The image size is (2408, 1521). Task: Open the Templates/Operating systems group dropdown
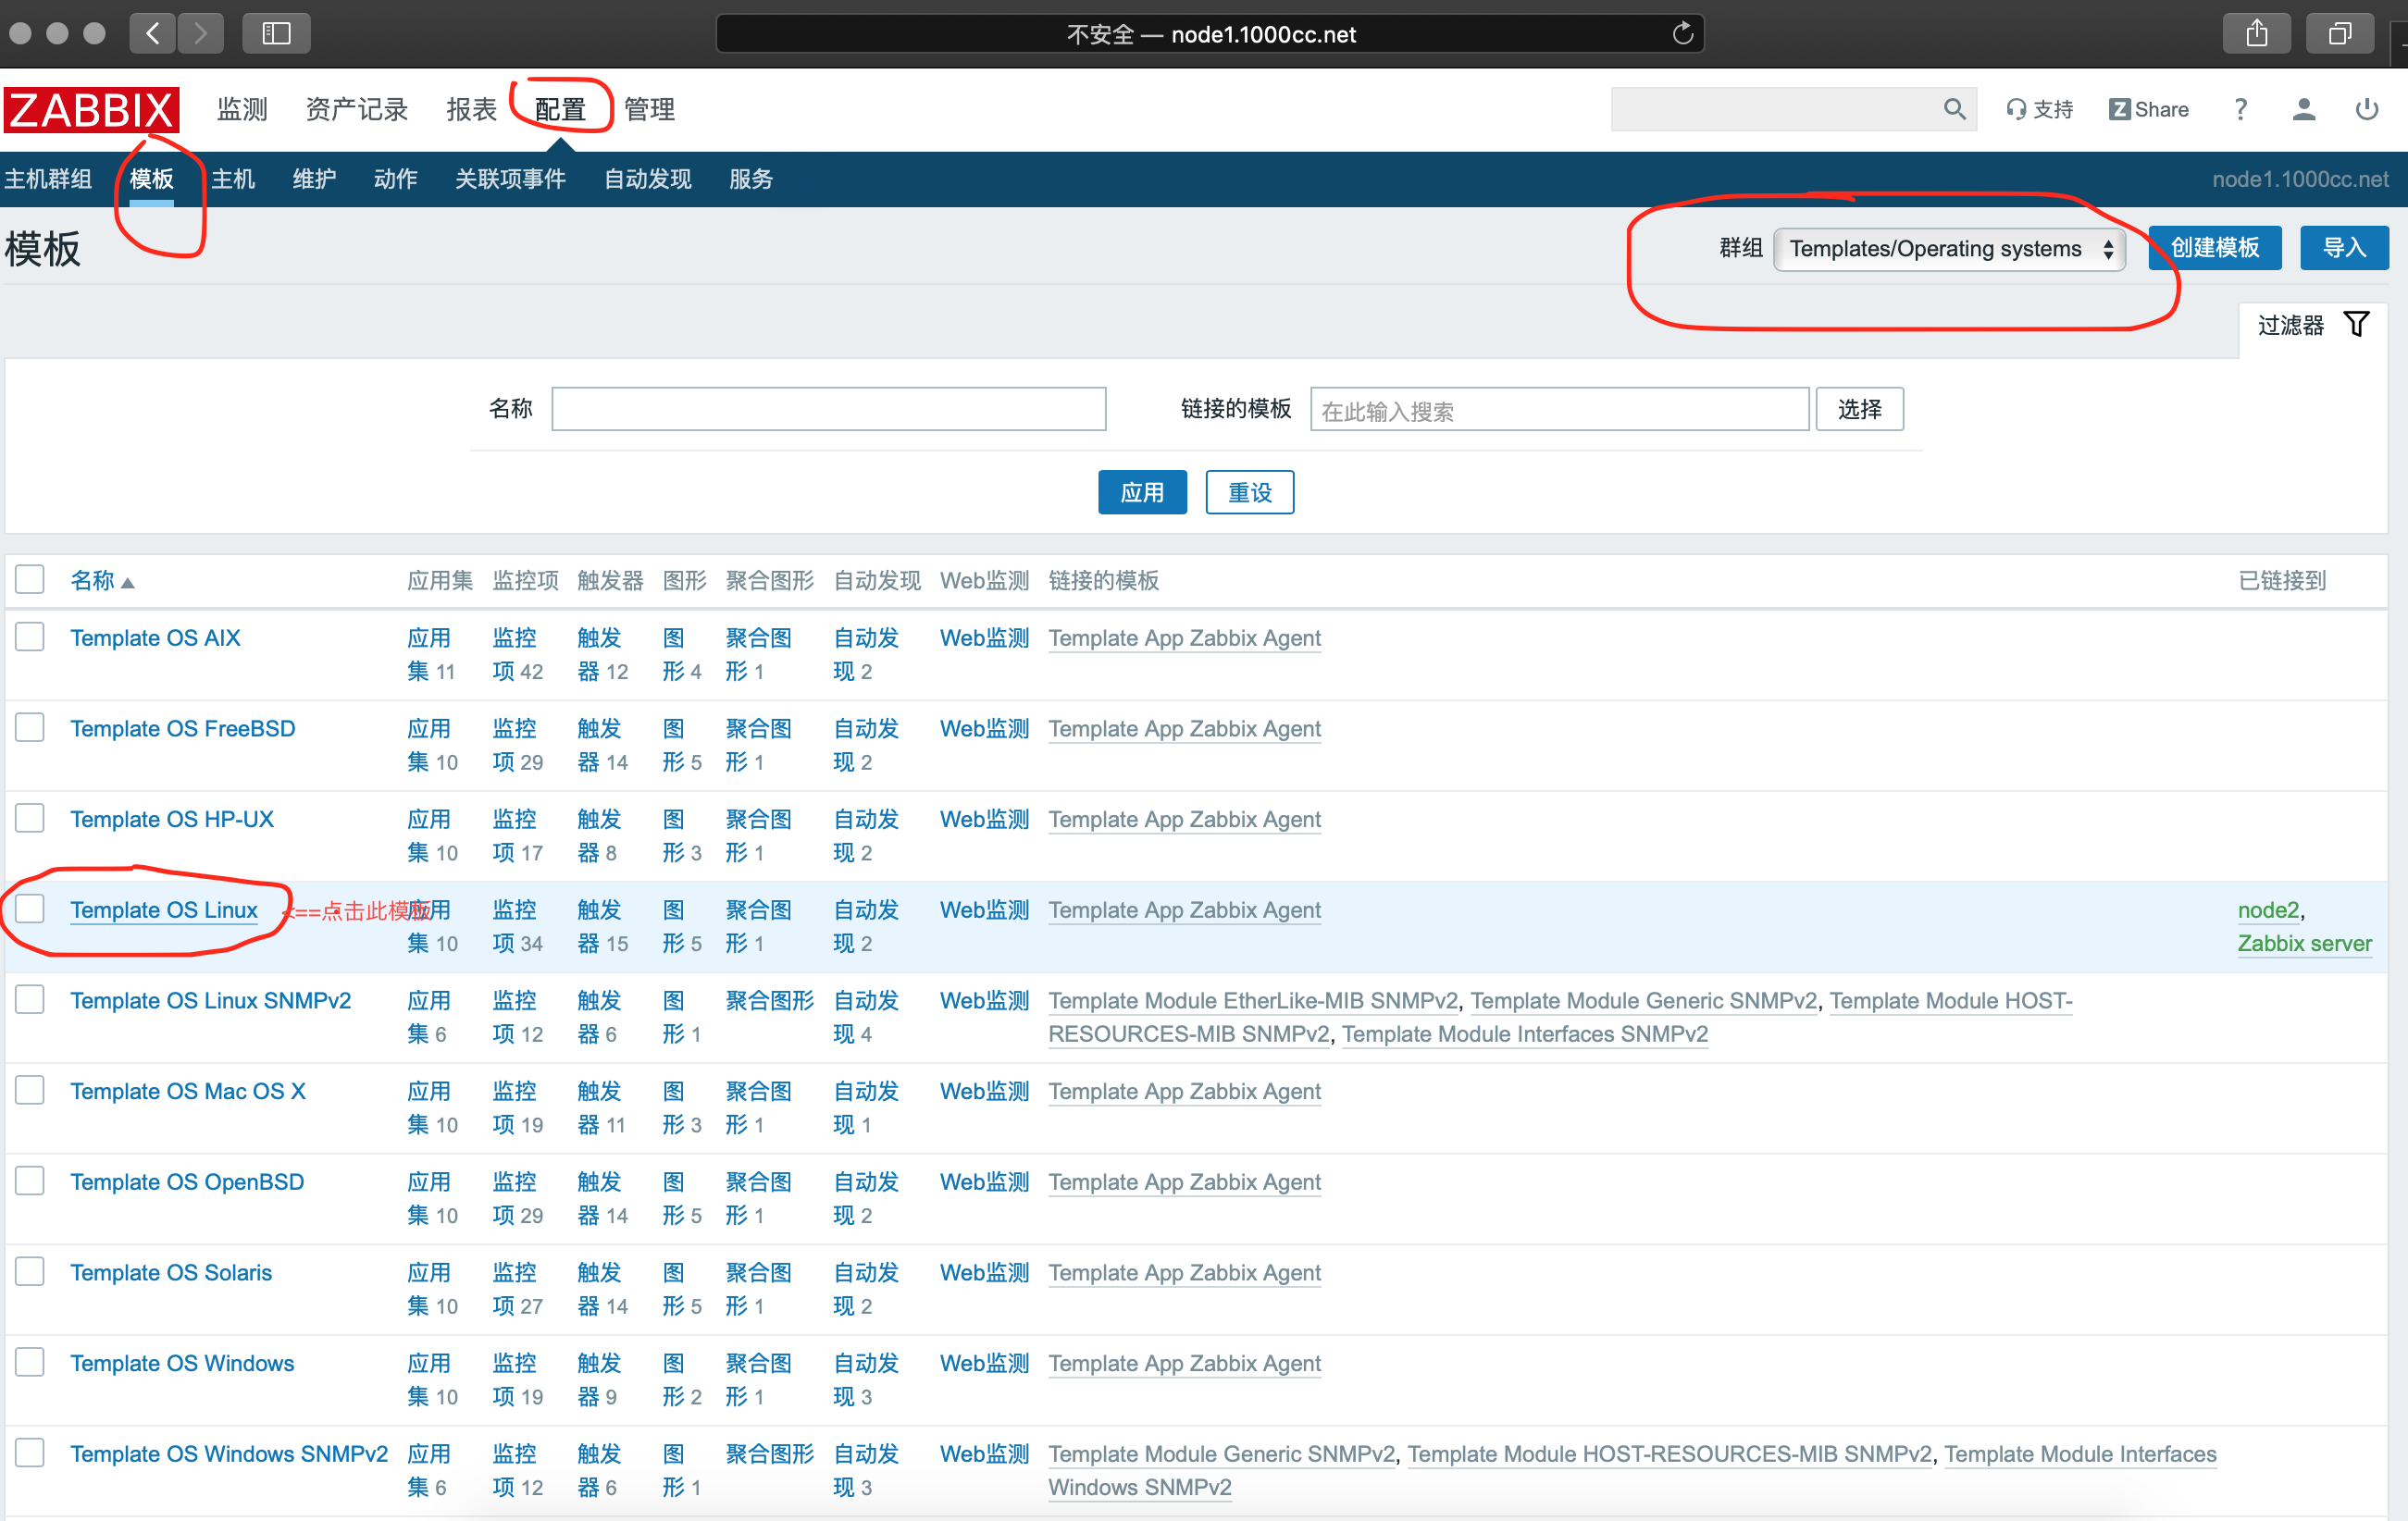point(1948,248)
